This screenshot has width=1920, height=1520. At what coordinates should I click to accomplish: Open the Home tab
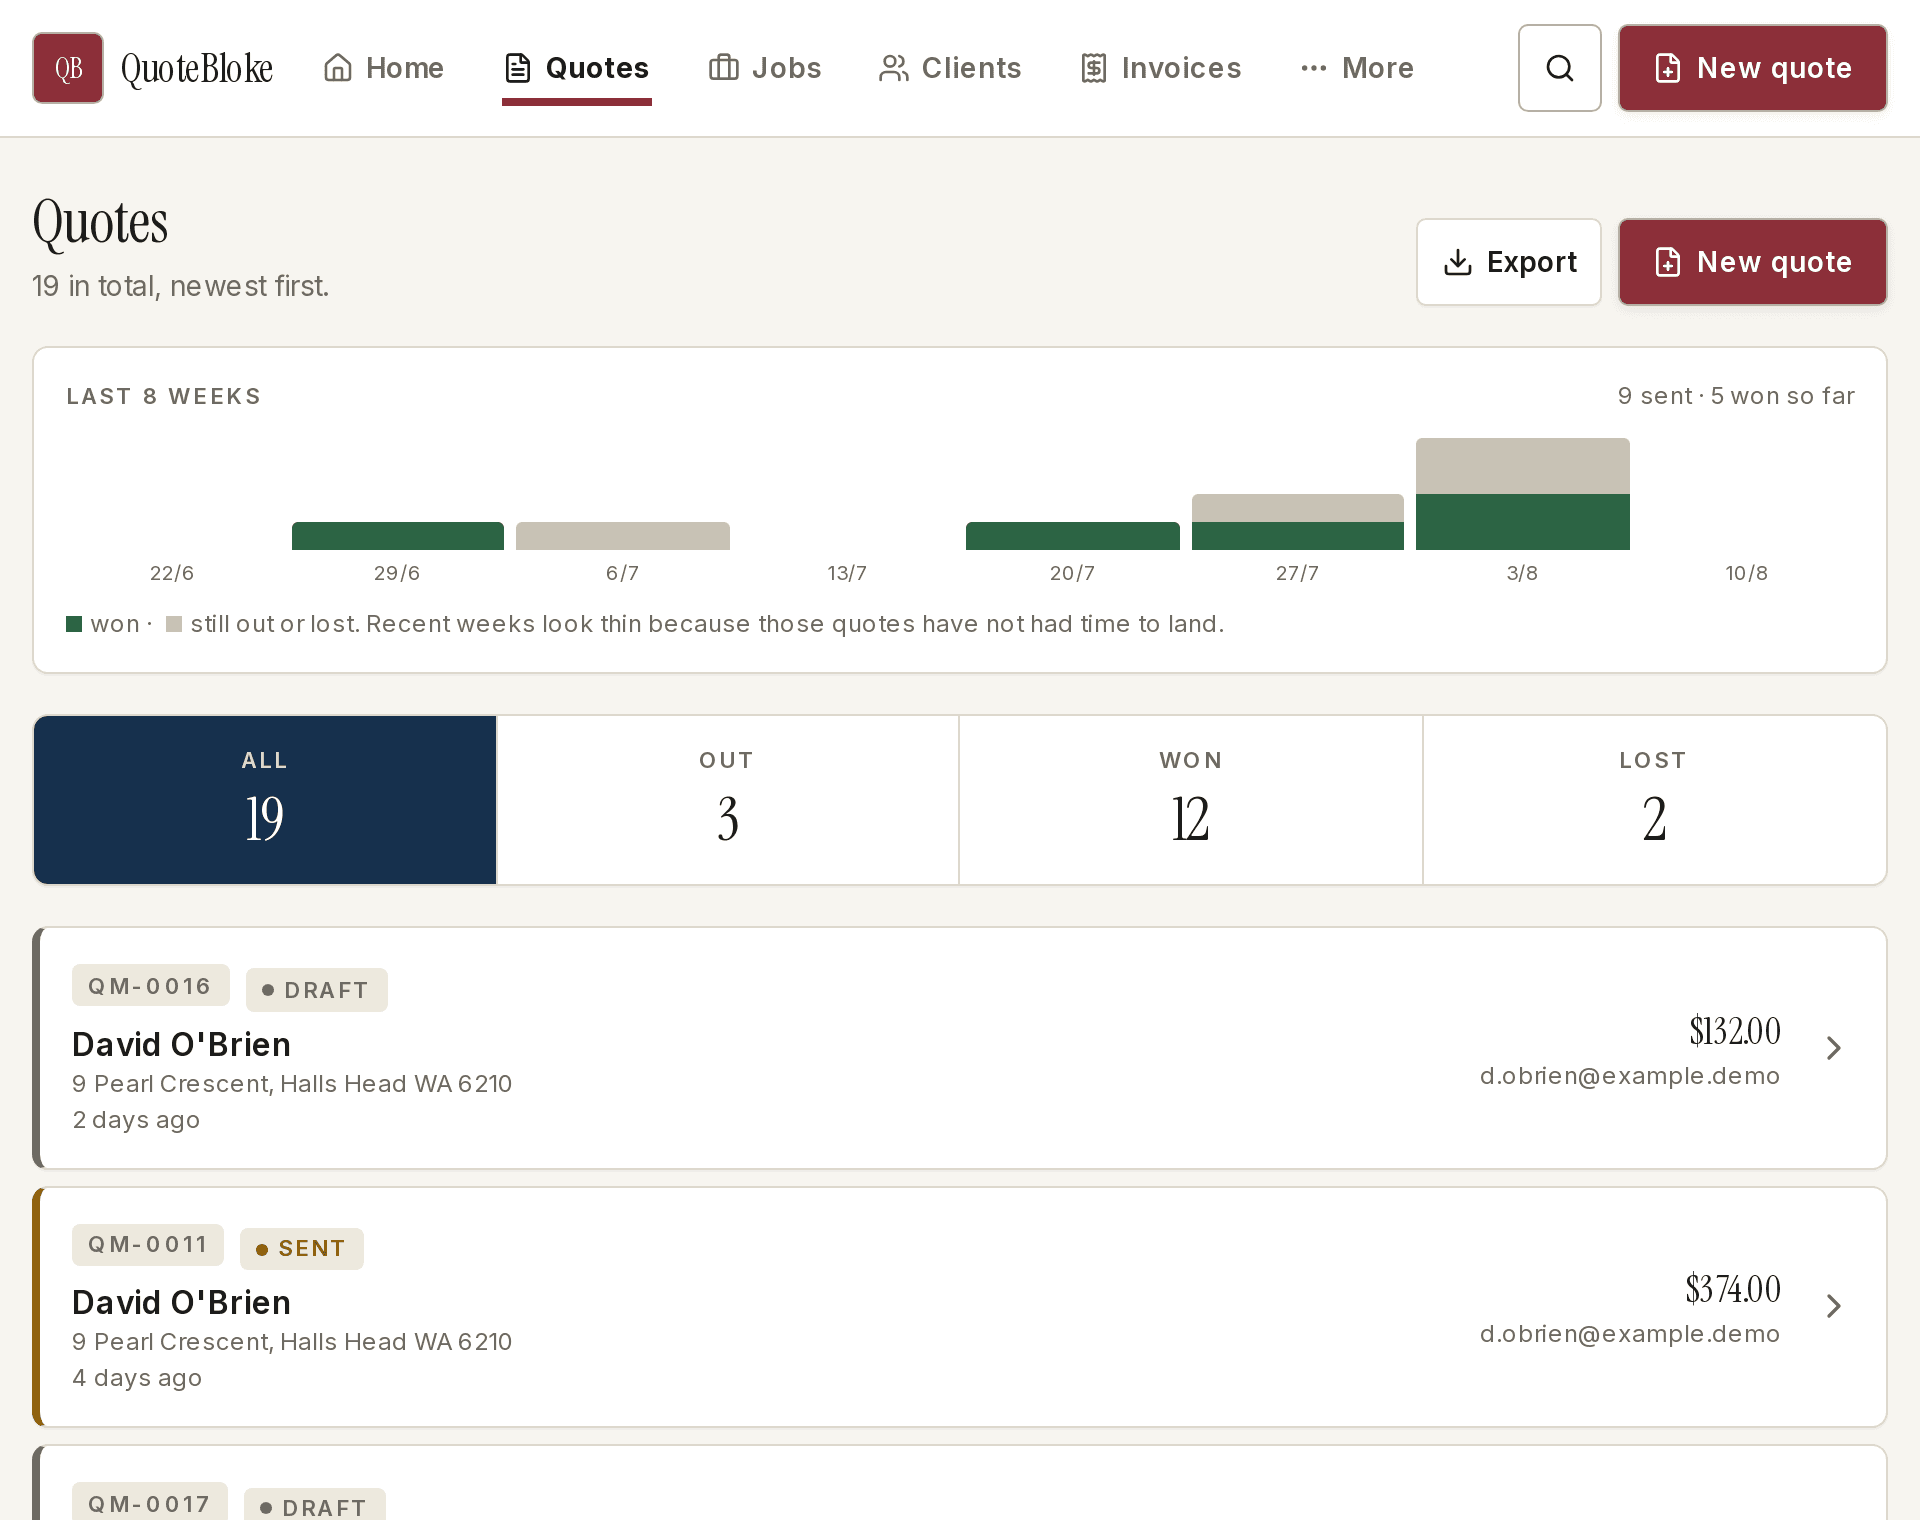[x=384, y=68]
